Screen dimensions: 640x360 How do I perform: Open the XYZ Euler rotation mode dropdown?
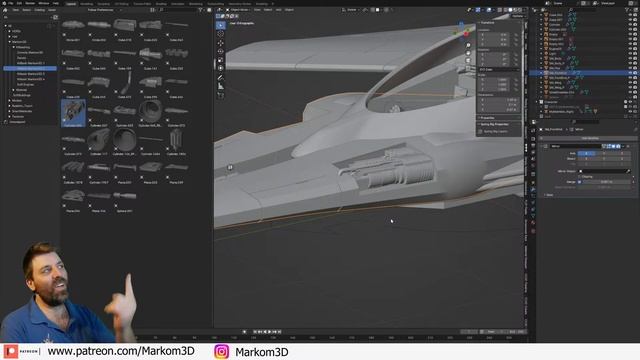coord(499,70)
